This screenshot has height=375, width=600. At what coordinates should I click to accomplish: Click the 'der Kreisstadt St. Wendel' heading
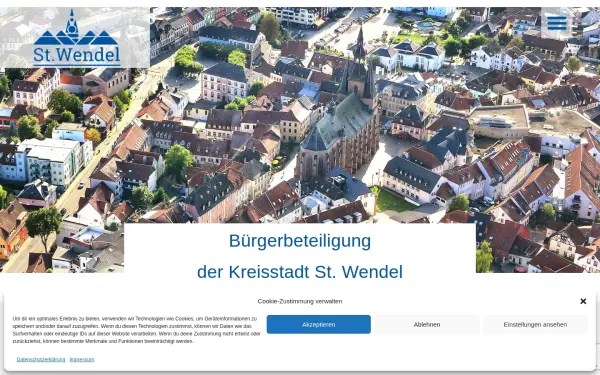pyautogui.click(x=300, y=272)
